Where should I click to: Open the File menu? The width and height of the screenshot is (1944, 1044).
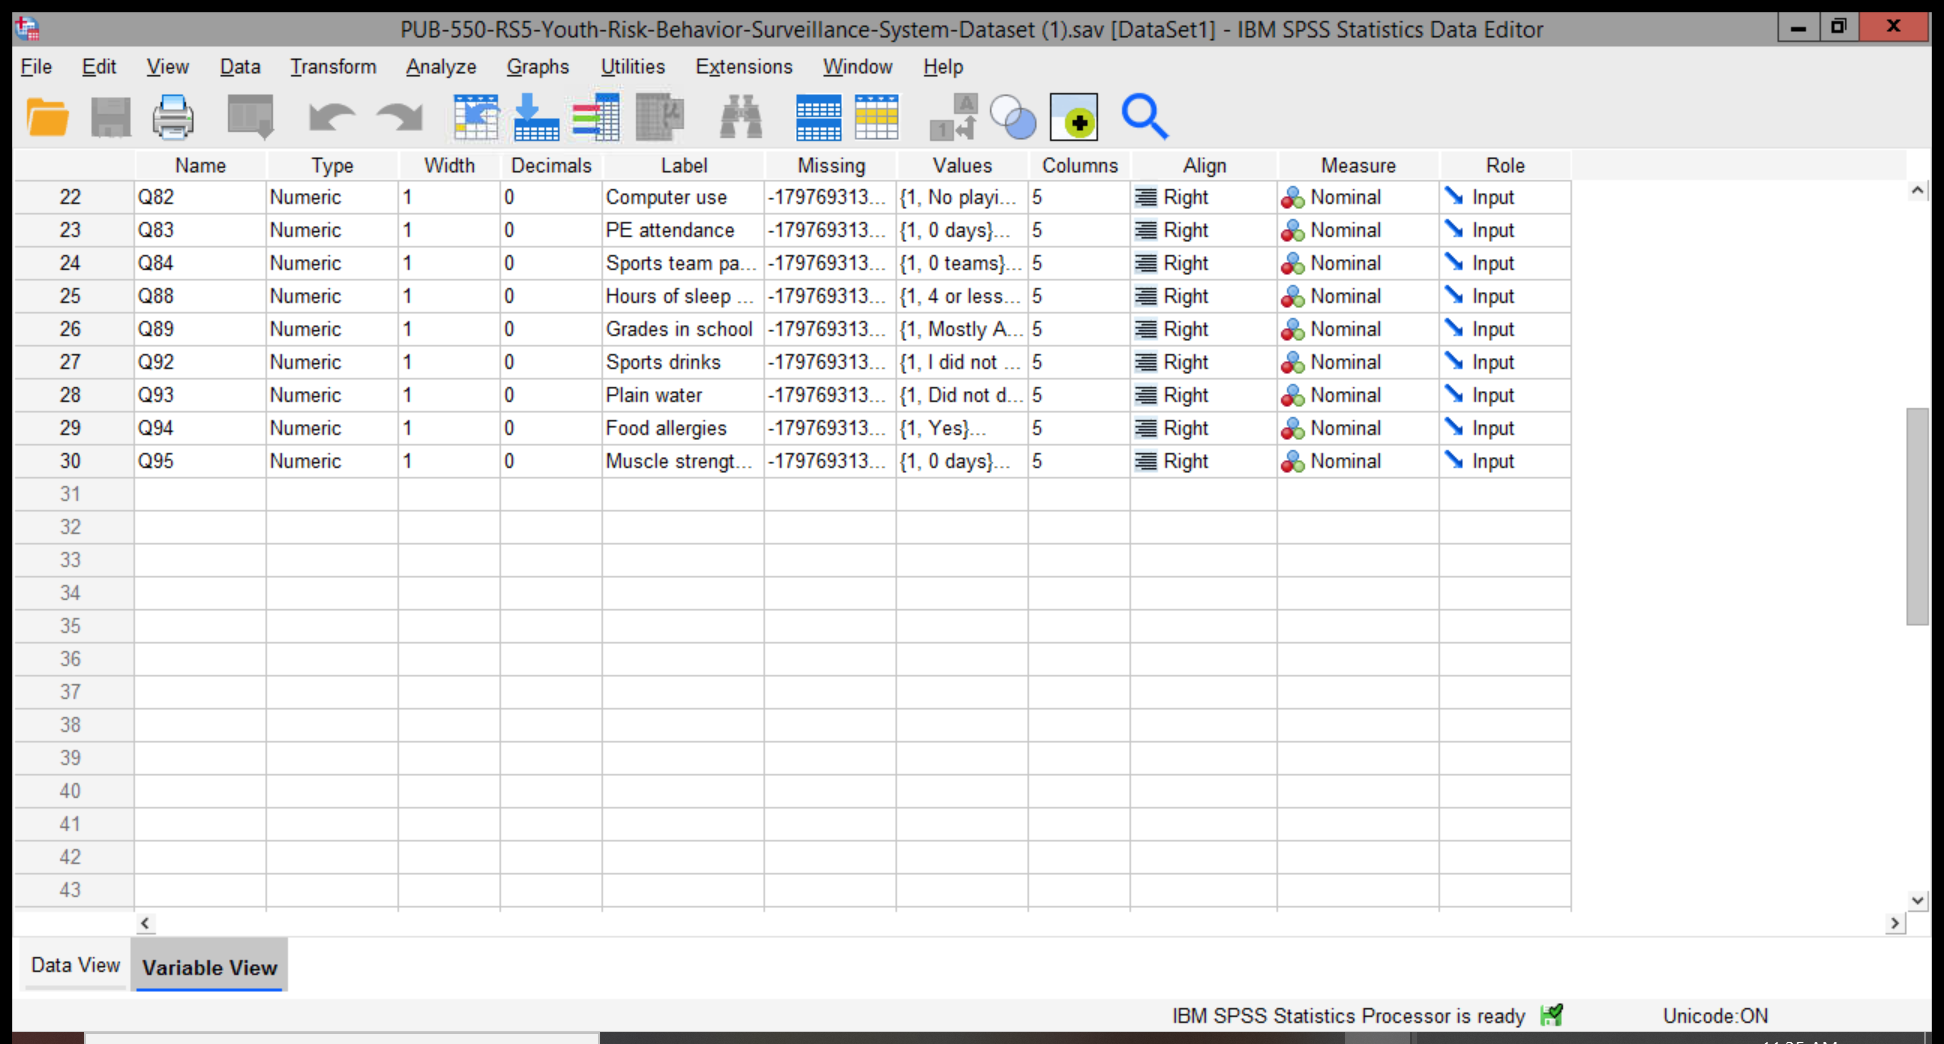[36, 67]
